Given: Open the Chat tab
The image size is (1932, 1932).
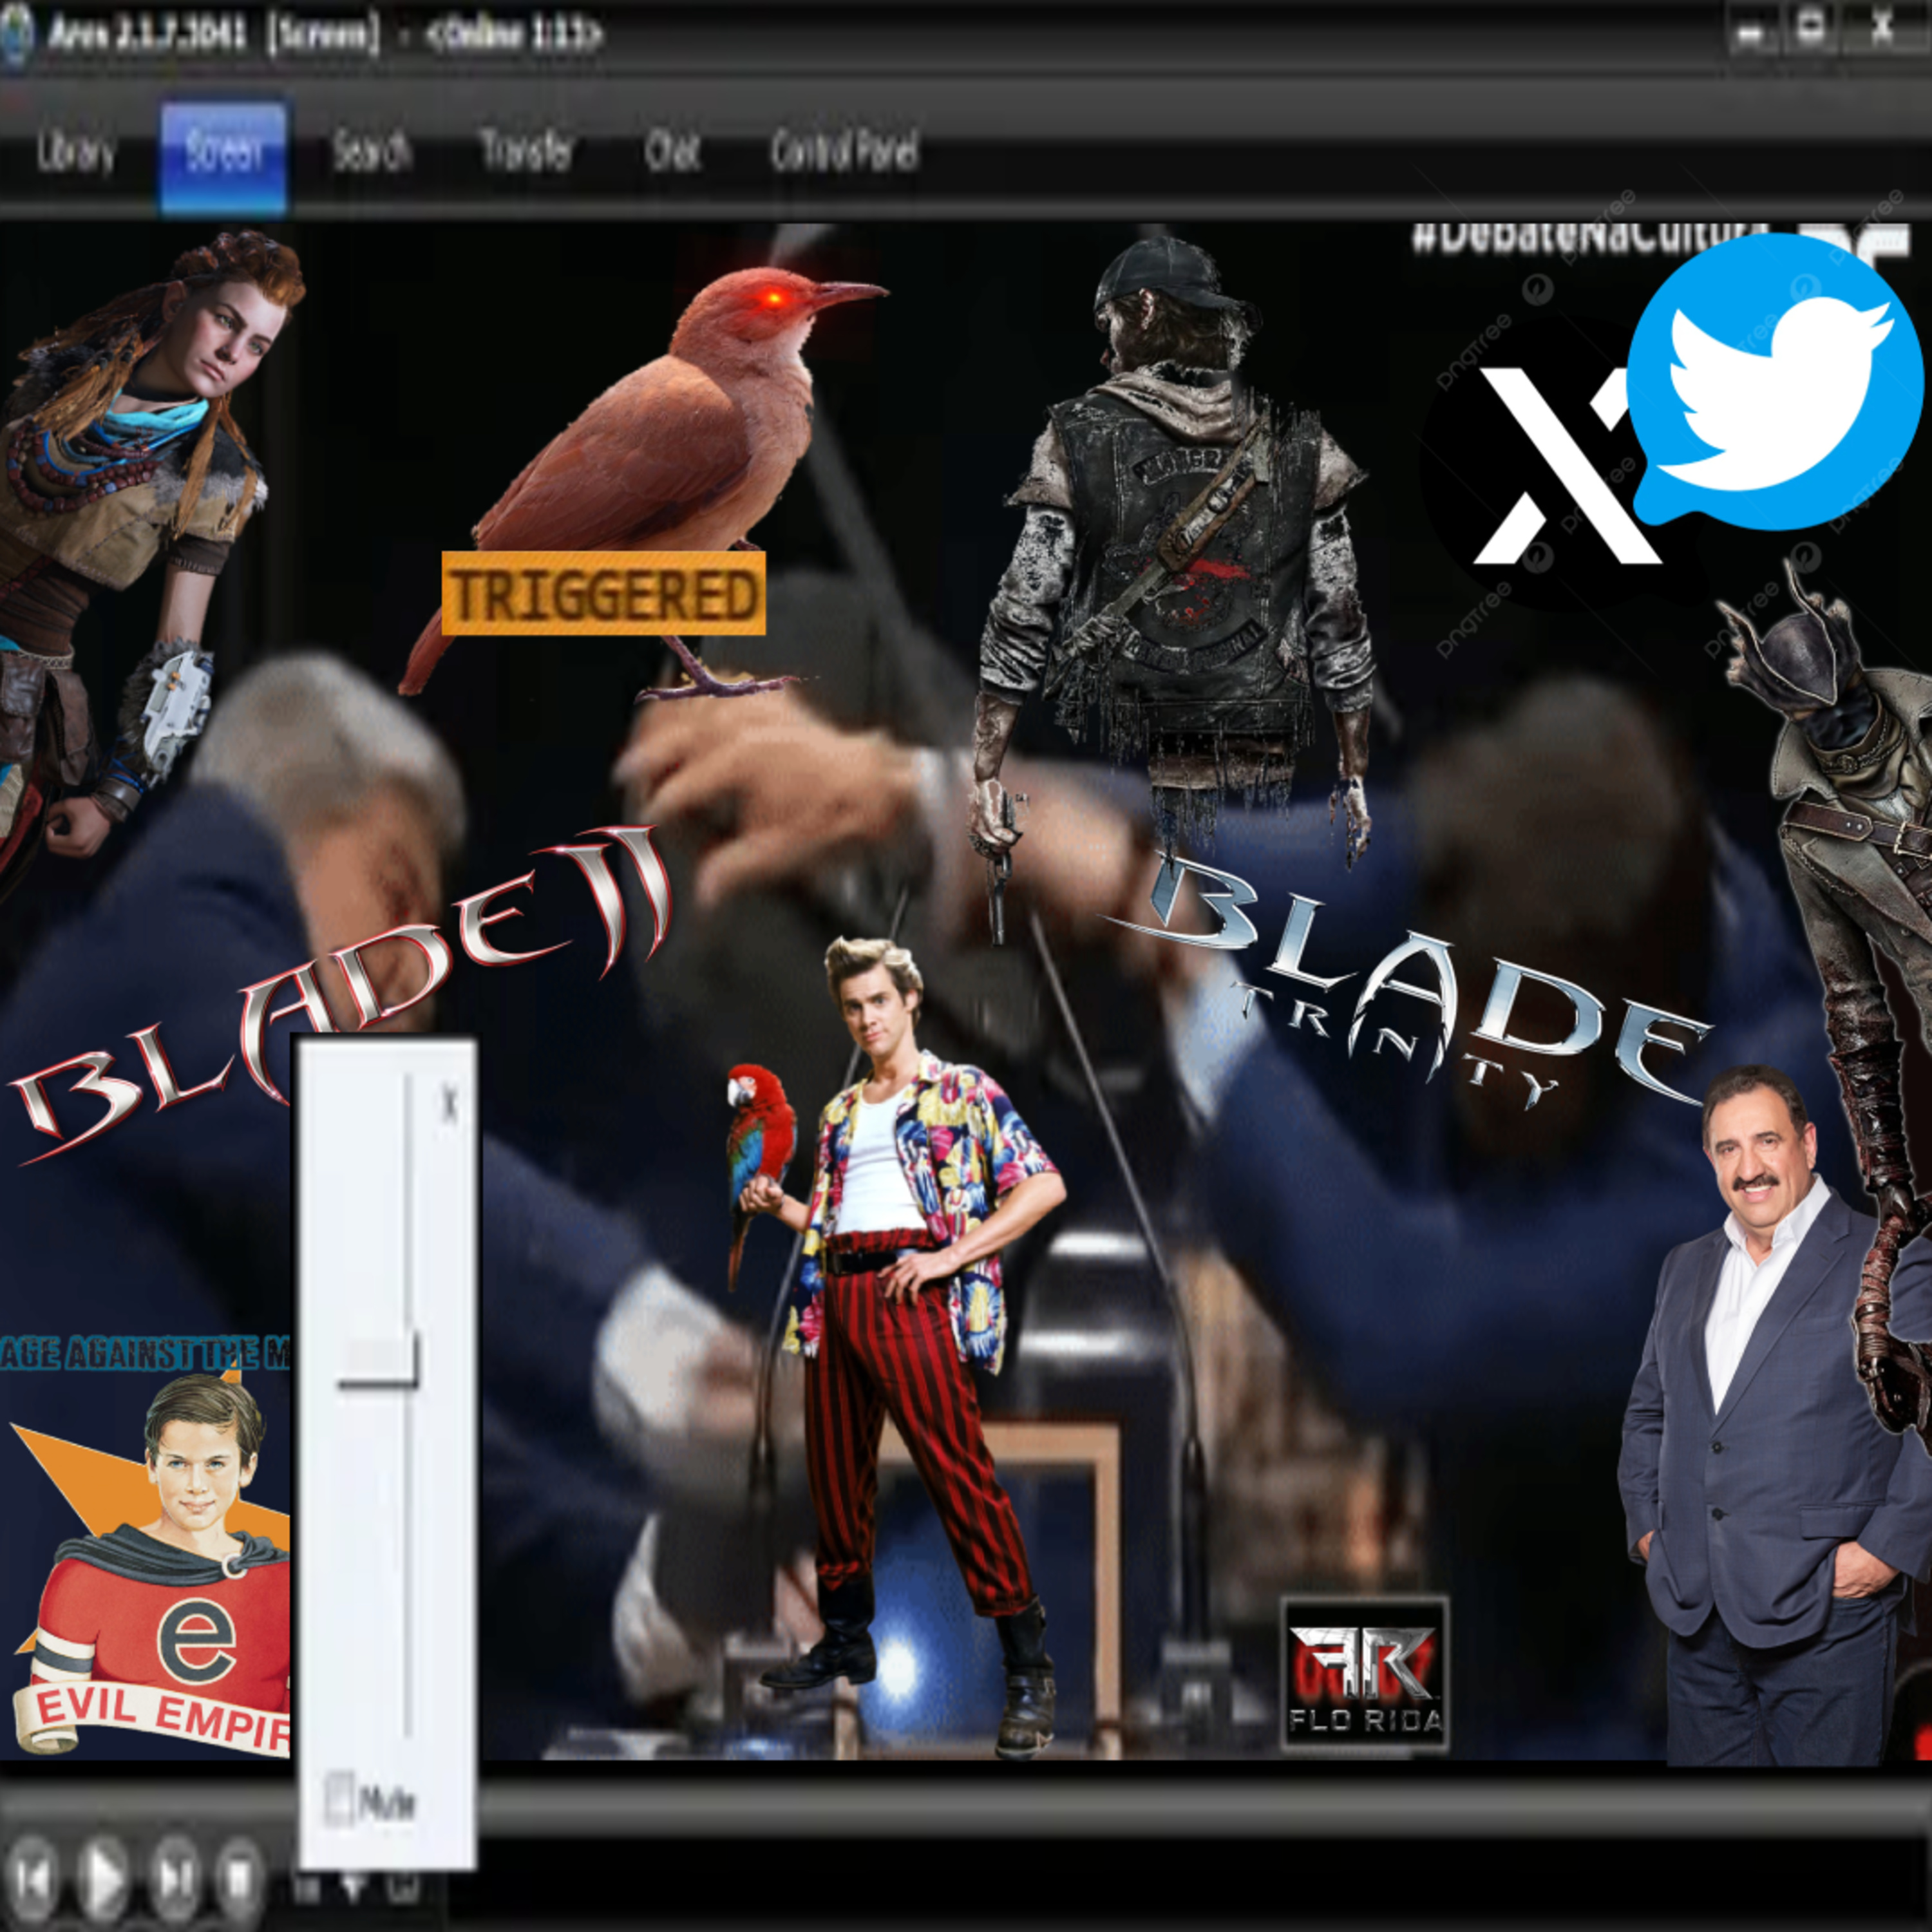Looking at the screenshot, I should (x=672, y=153).
